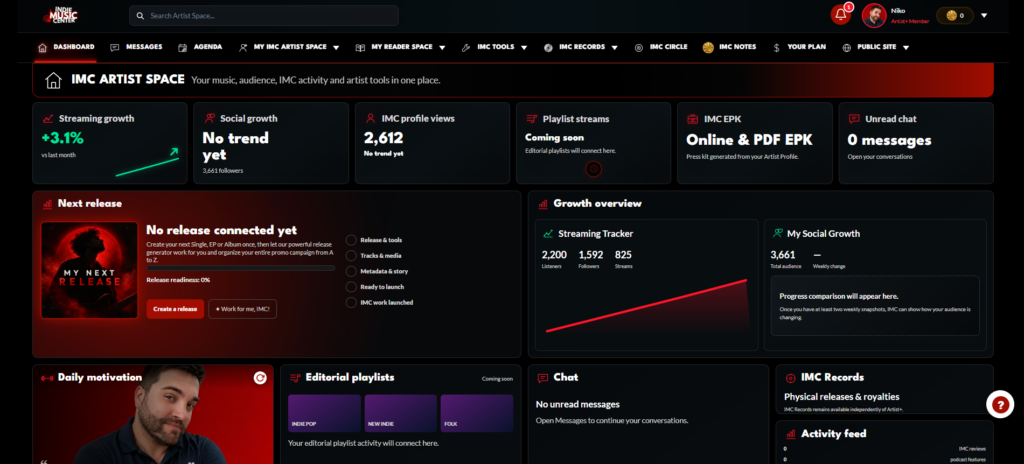Open the red help question mark
Image resolution: width=1024 pixels, height=464 pixels.
click(x=1000, y=405)
